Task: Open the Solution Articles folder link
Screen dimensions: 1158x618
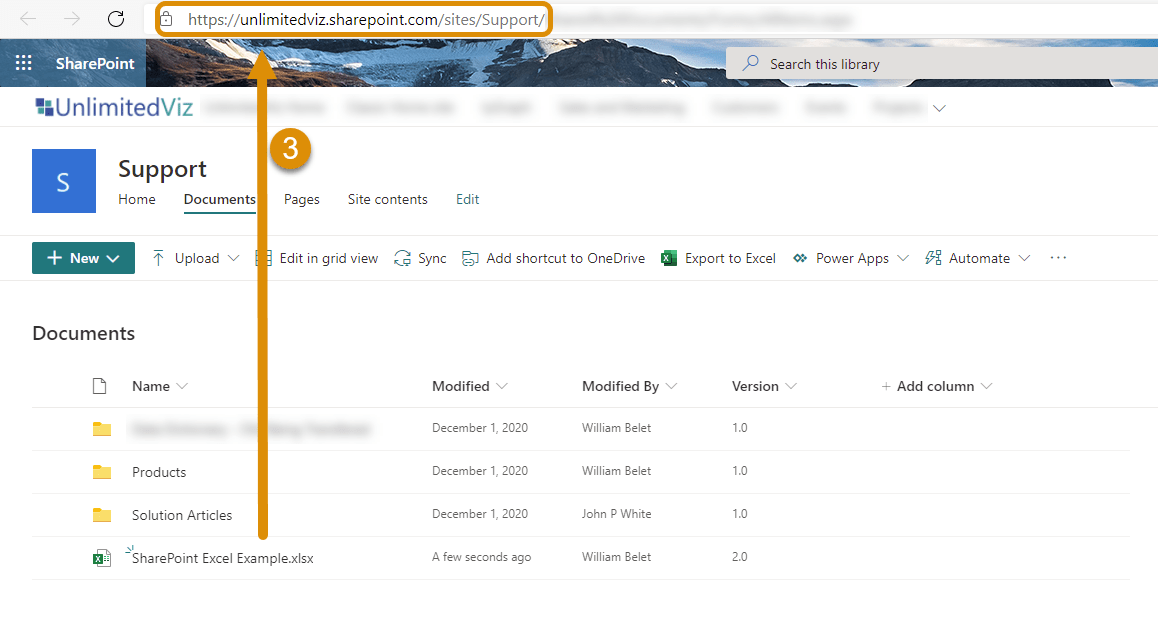Action: [x=181, y=514]
